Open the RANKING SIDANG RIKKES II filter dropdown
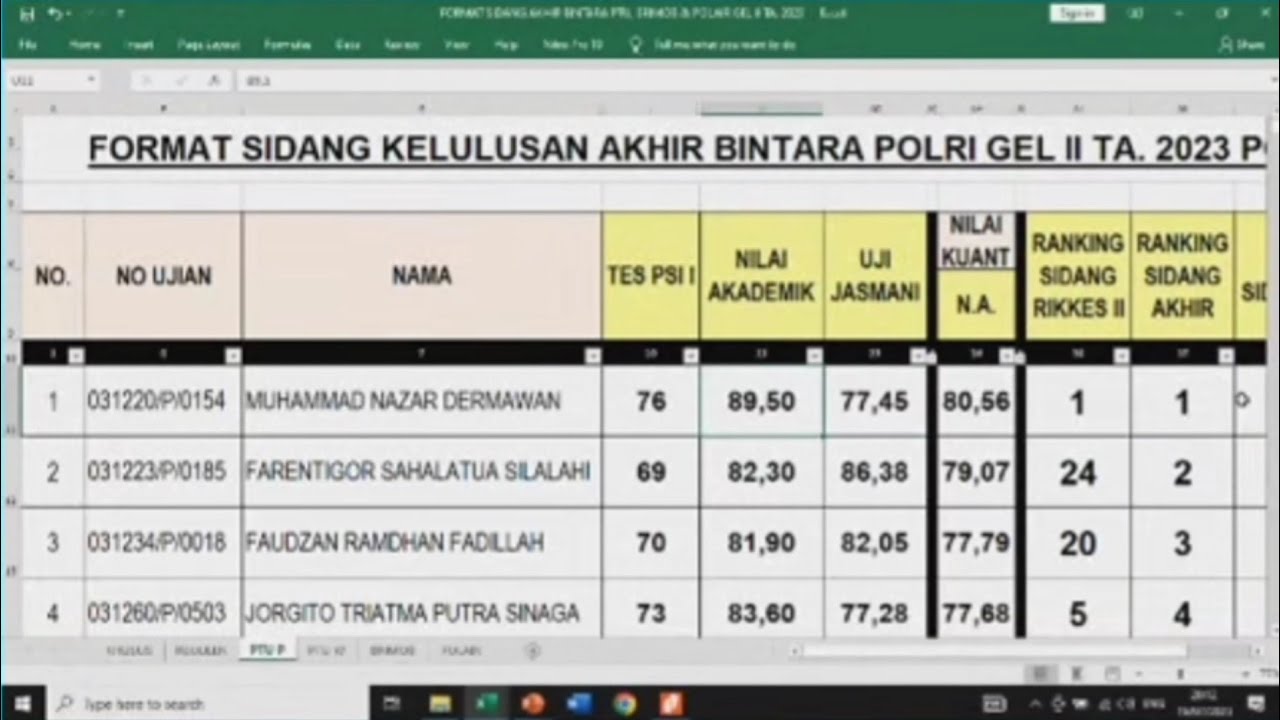 click(x=1121, y=354)
